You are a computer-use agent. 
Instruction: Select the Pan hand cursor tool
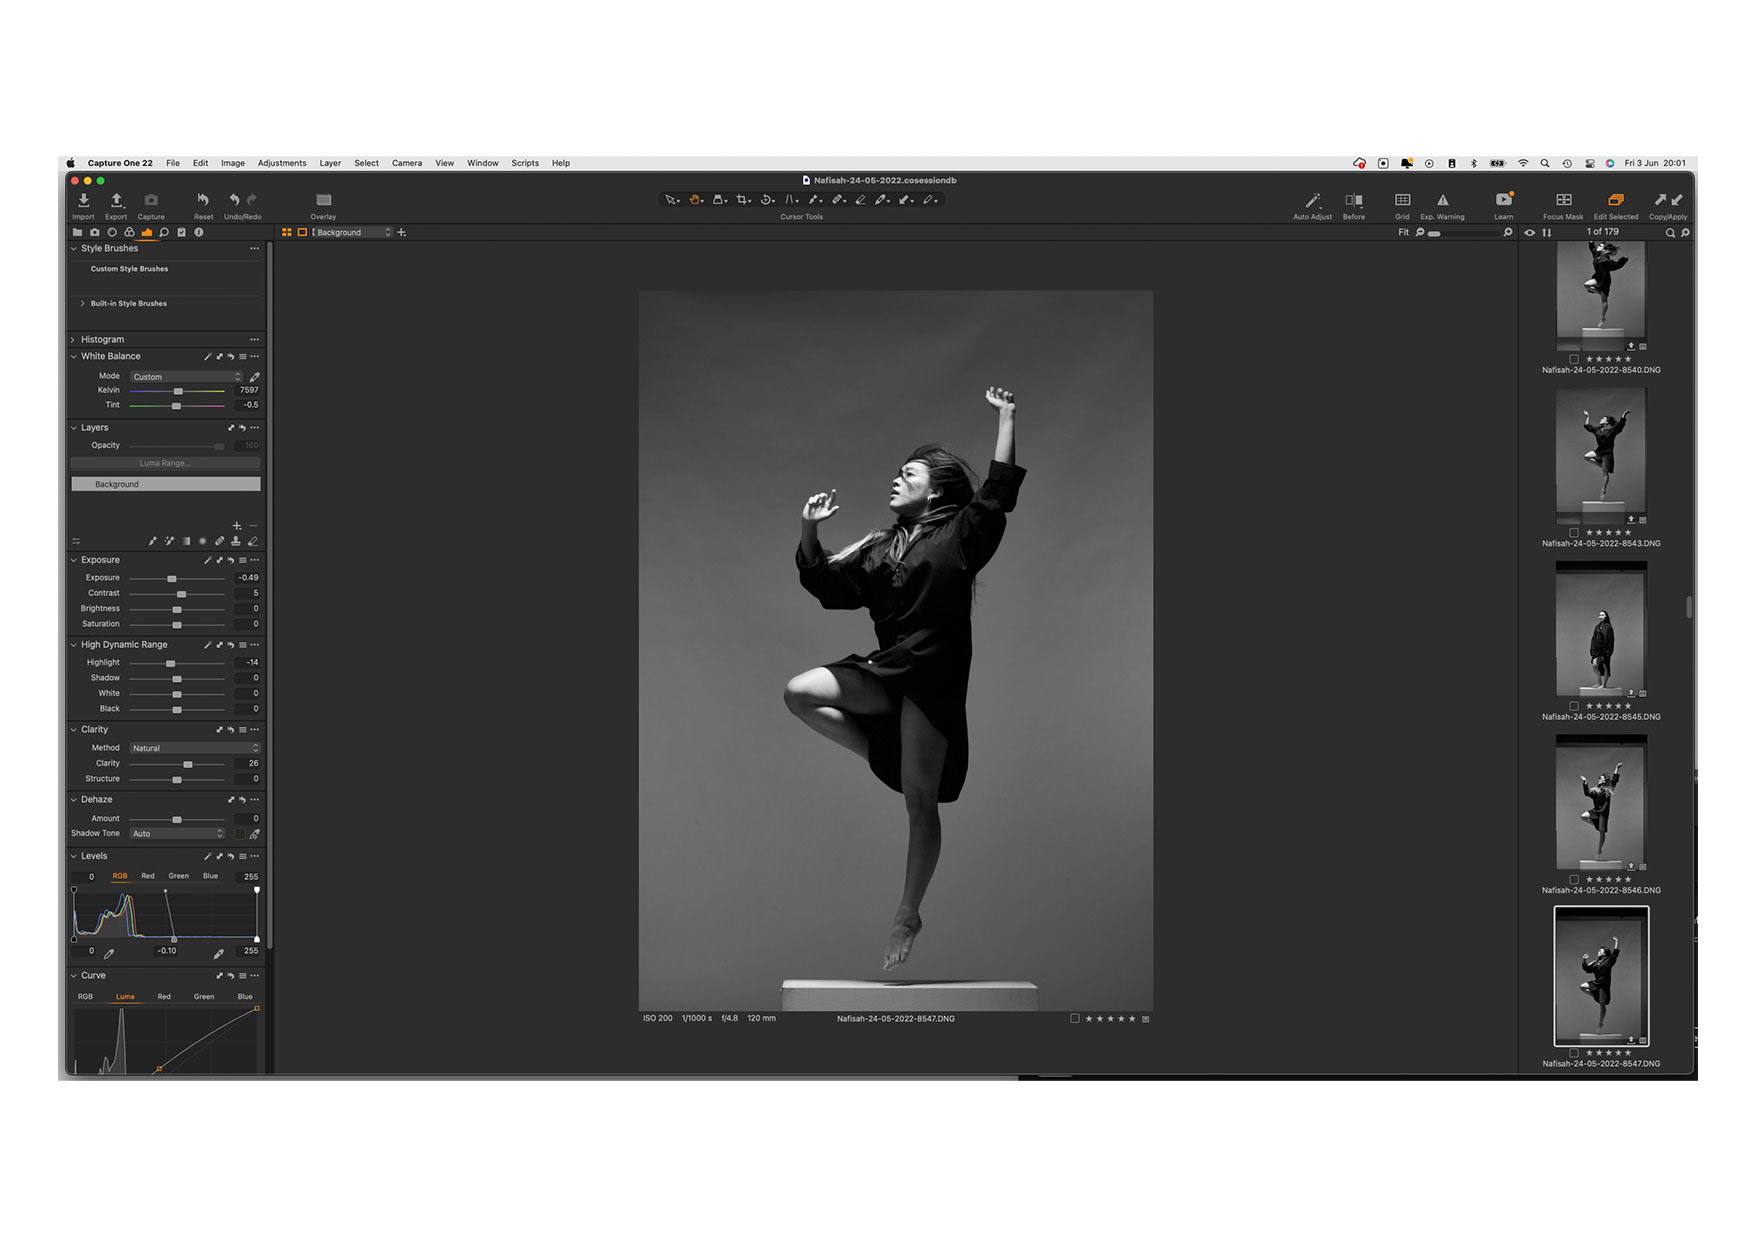[x=695, y=200]
